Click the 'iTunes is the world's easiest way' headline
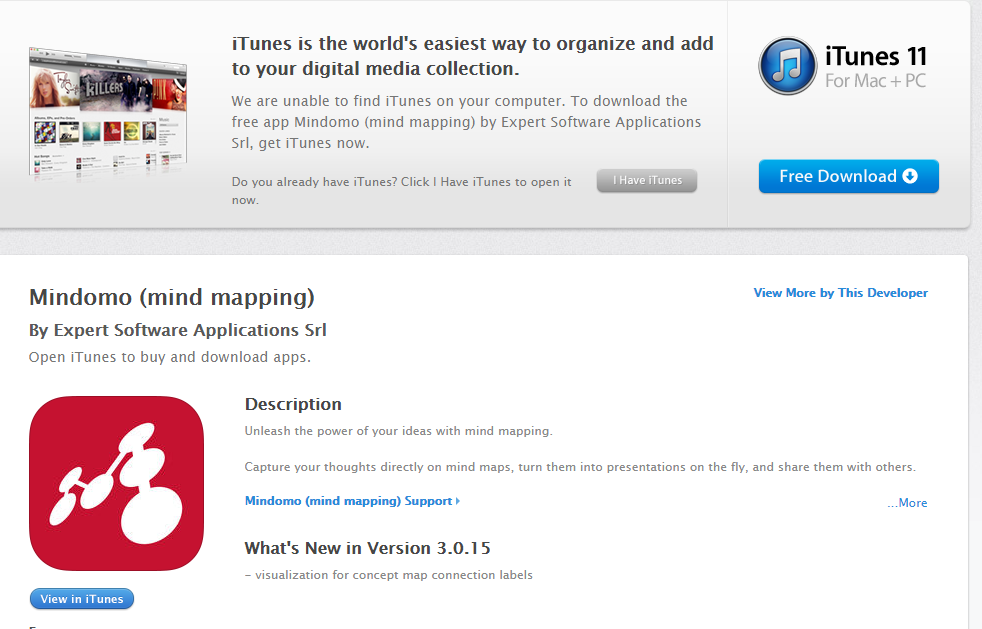The width and height of the screenshot is (982, 629). 473,56
